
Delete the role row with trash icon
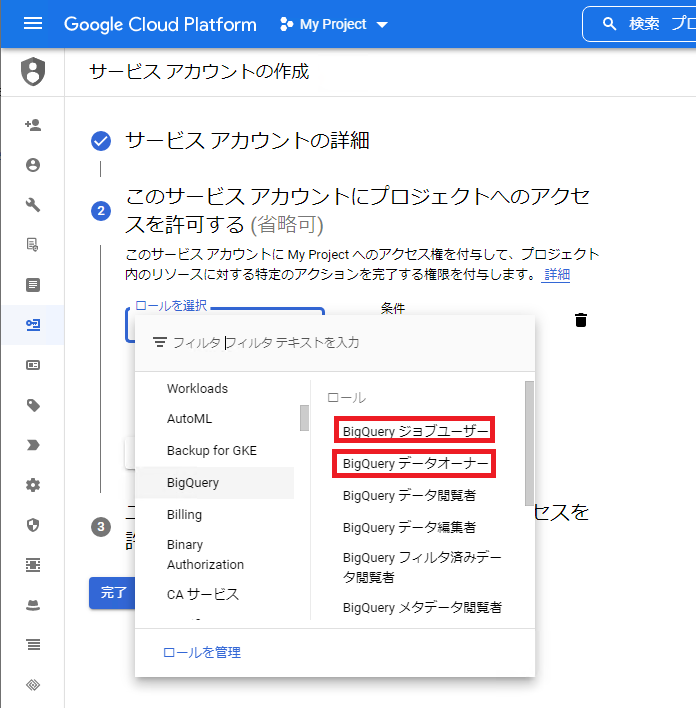pos(581,320)
